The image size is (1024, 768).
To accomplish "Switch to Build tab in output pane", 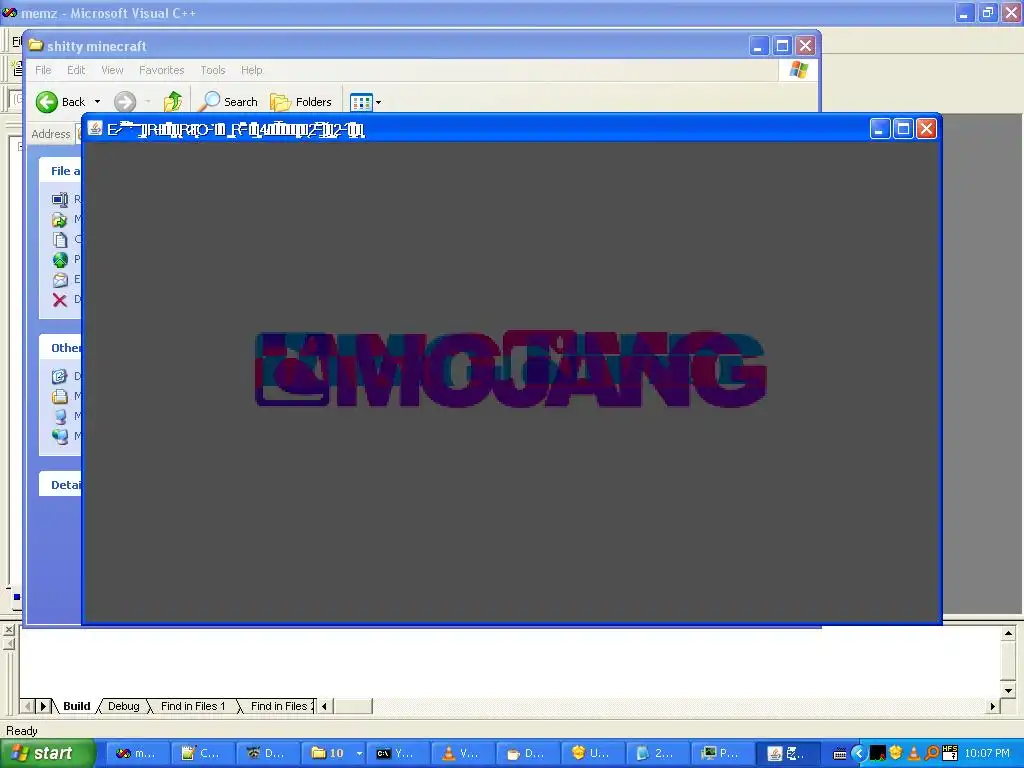I will click(x=76, y=706).
